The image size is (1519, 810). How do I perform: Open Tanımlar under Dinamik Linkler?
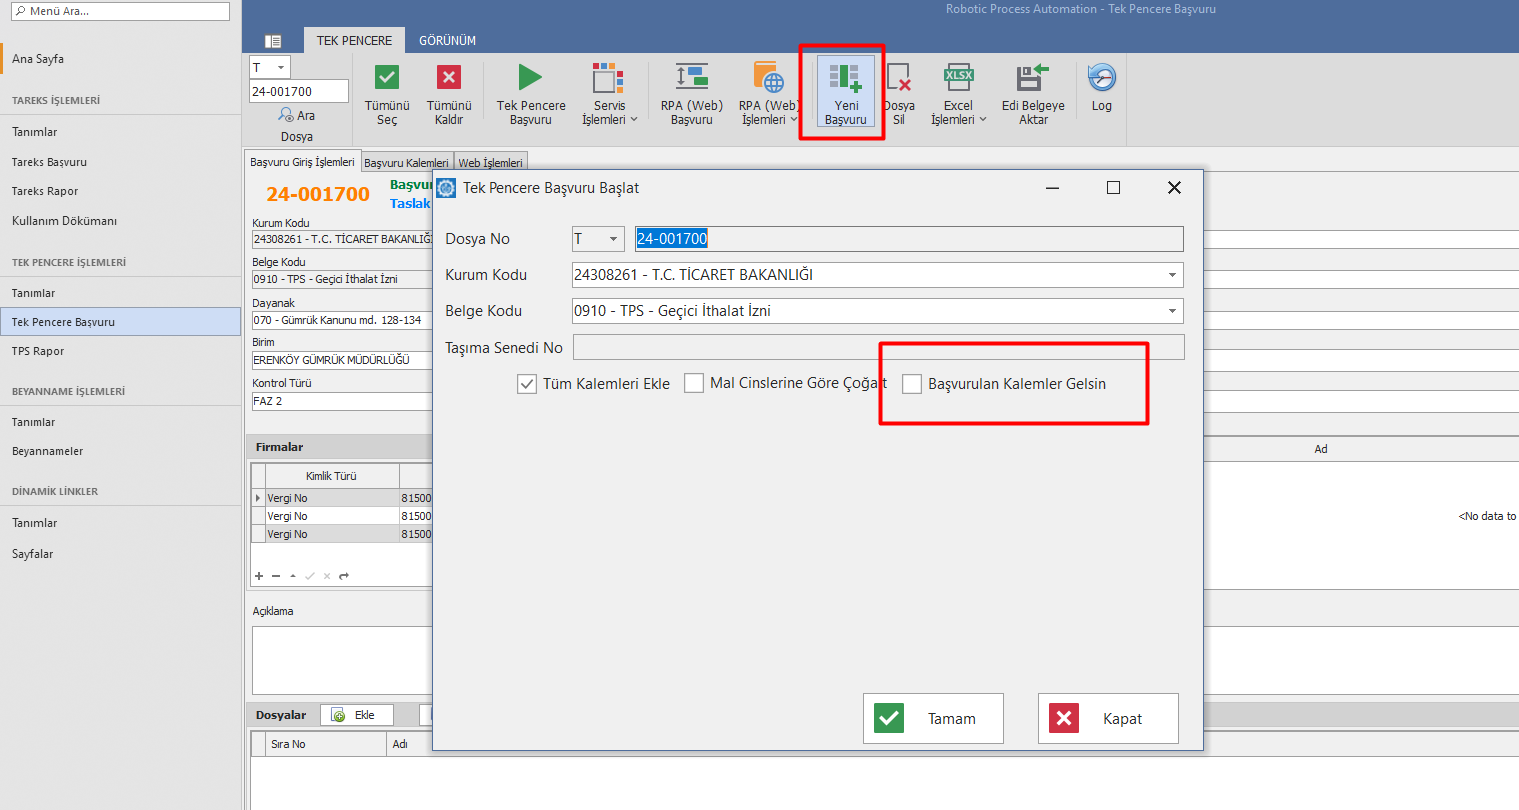[x=34, y=523]
